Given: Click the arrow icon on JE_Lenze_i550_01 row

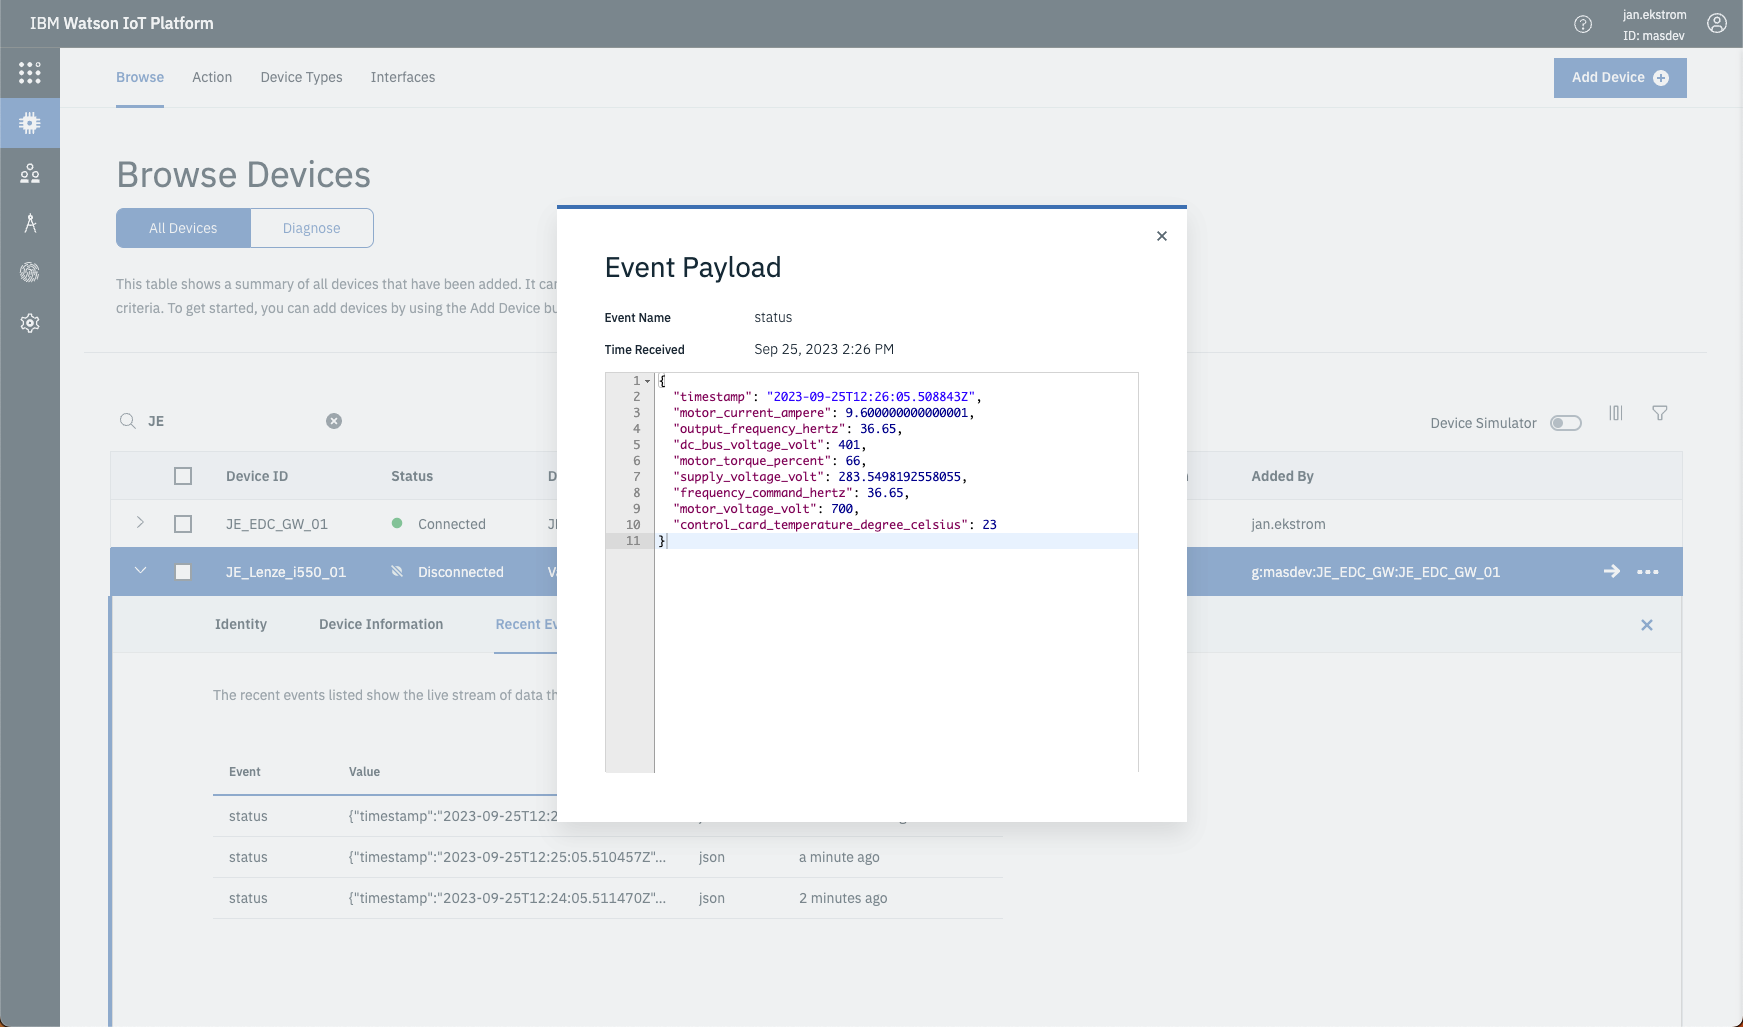Looking at the screenshot, I should 1612,571.
